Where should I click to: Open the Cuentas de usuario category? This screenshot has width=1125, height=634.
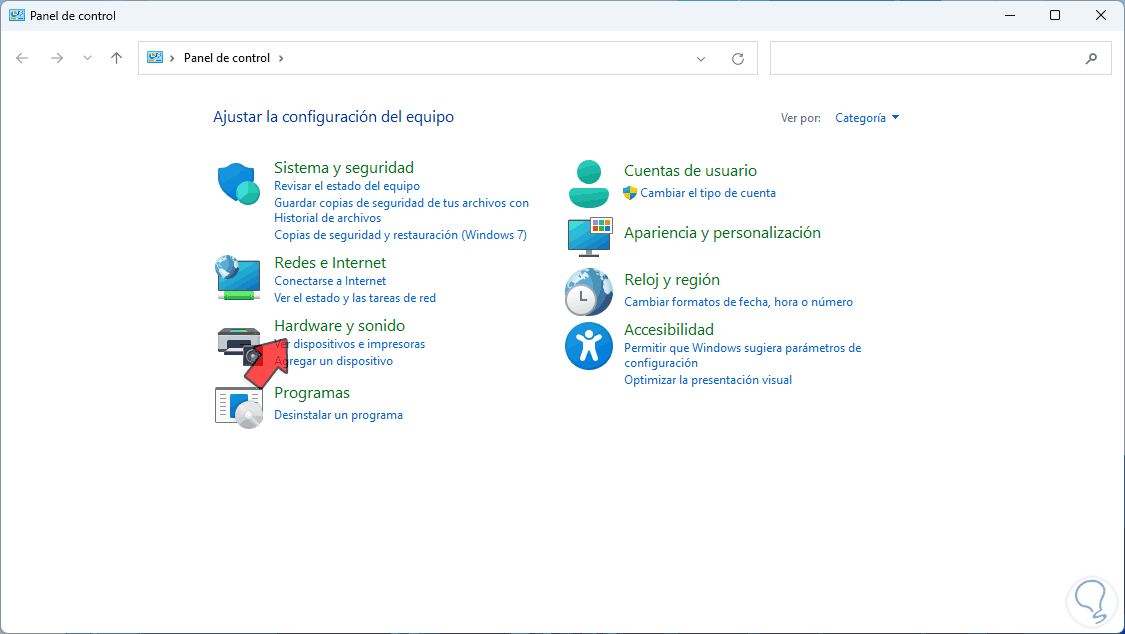click(690, 171)
